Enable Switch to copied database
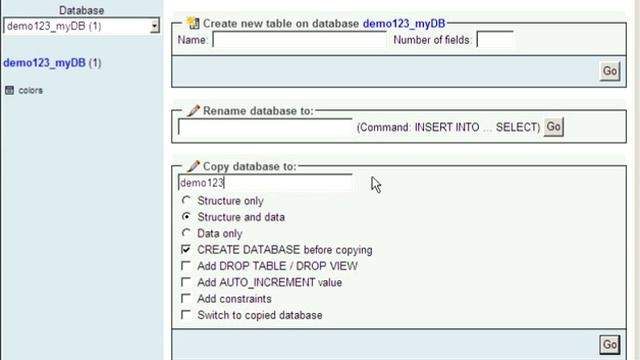This screenshot has width=640, height=360. [x=186, y=315]
